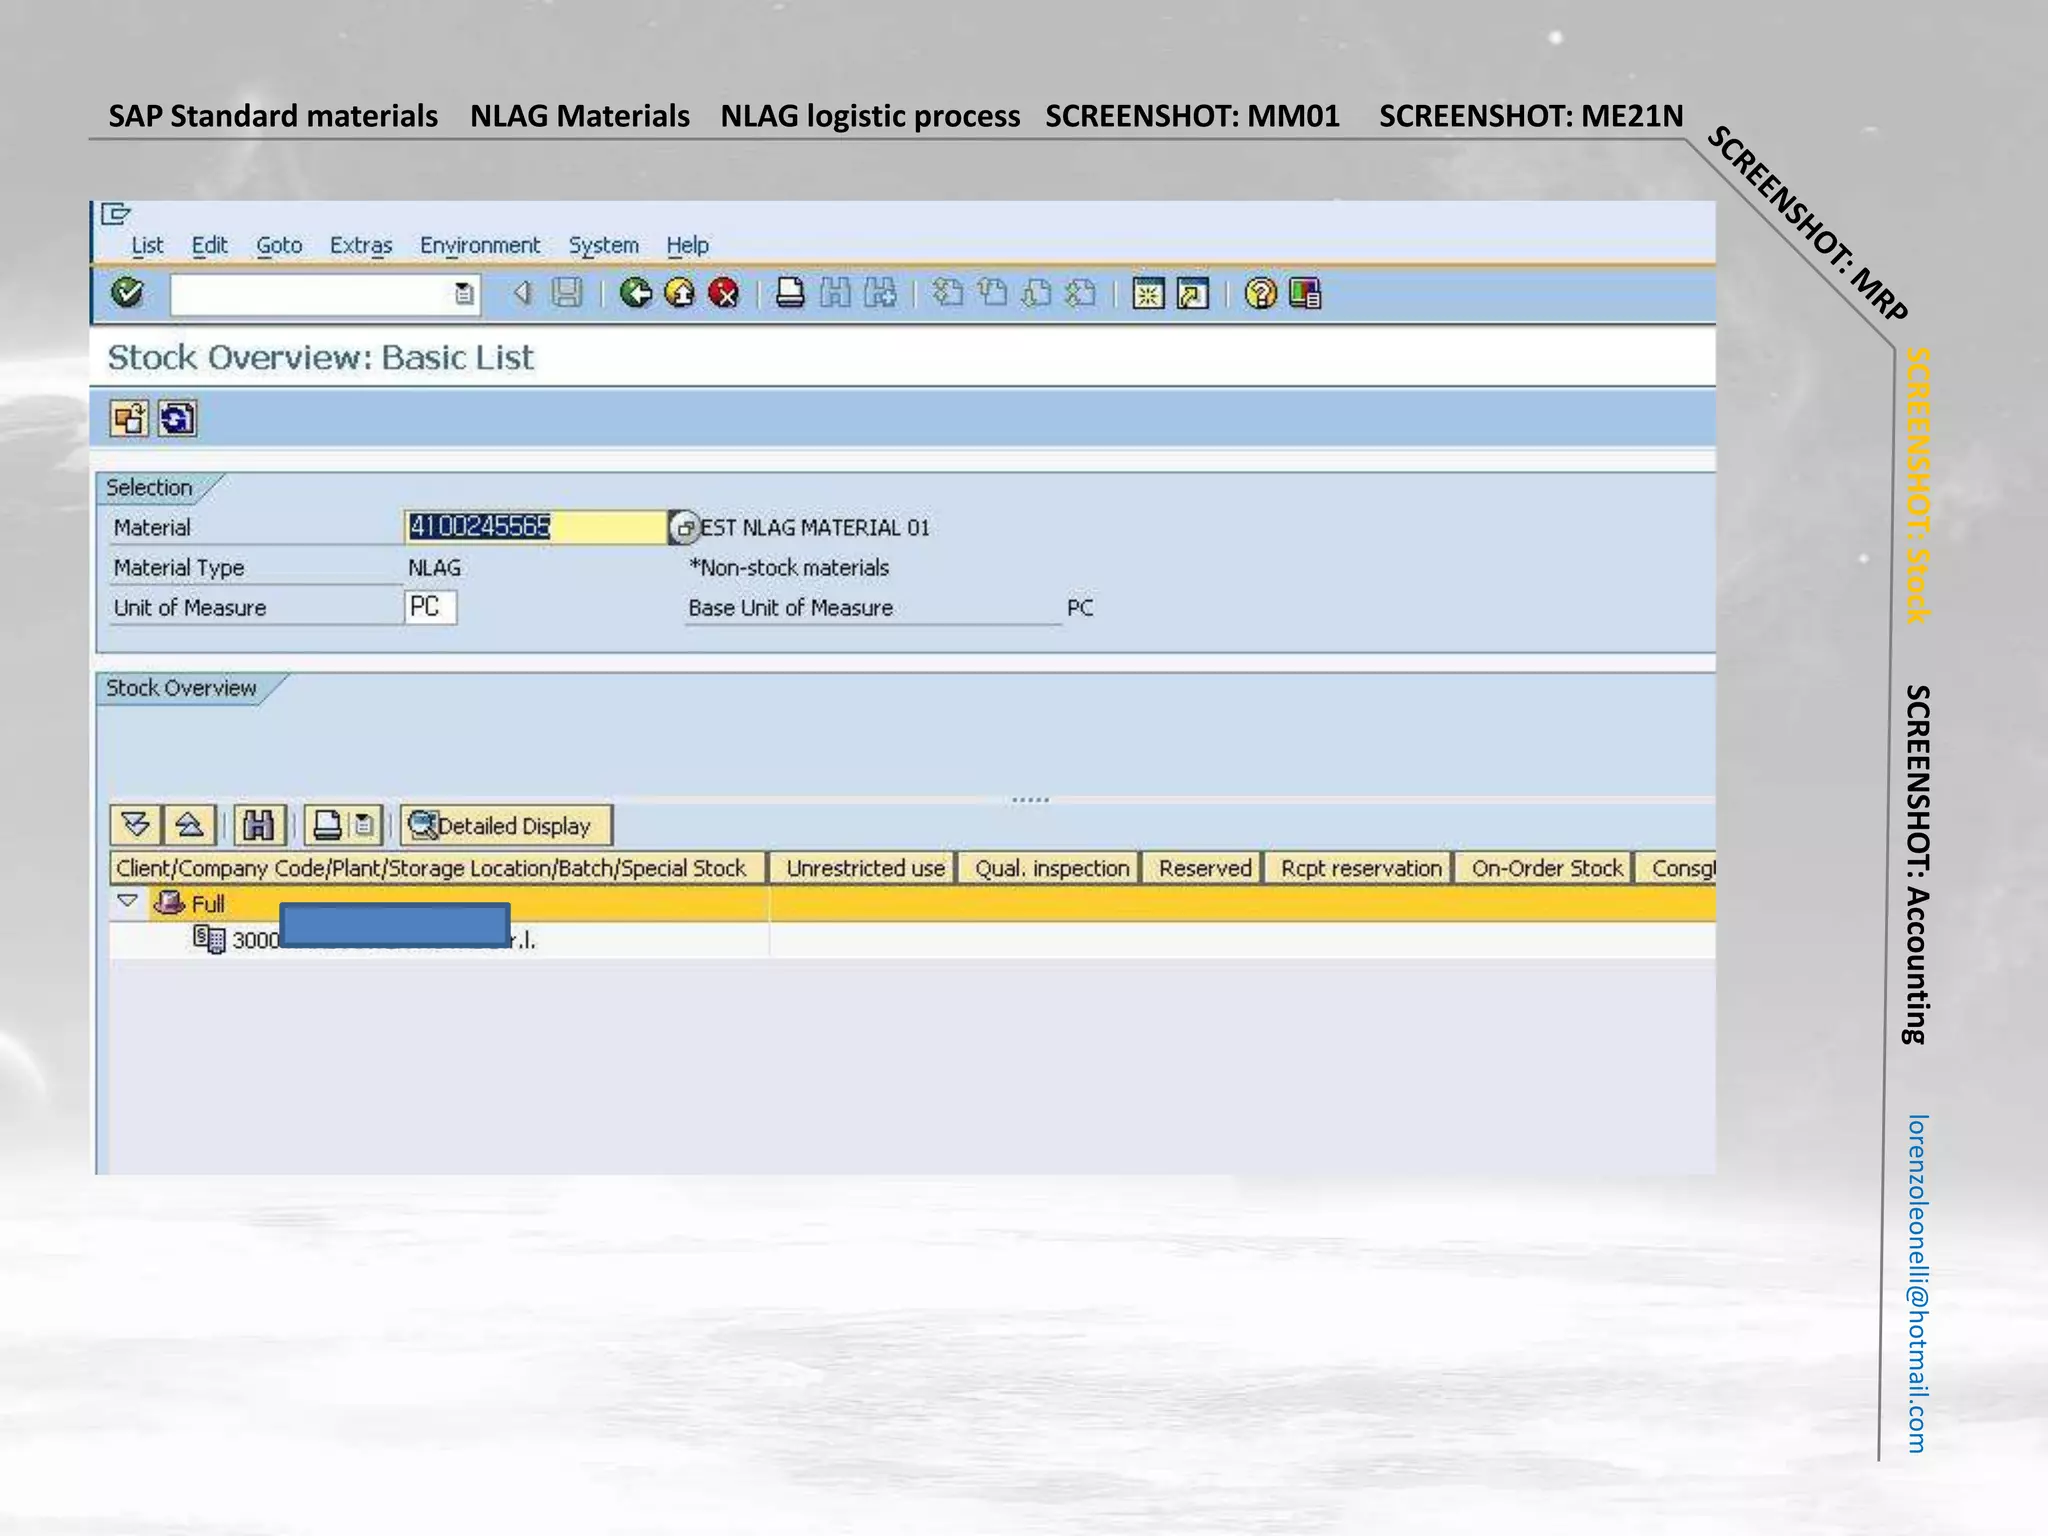Collapse the Full tree node triangle
The image size is (2048, 1536).
click(127, 901)
